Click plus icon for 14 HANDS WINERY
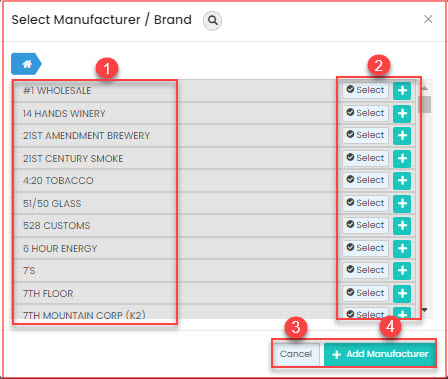This screenshot has width=448, height=379. click(402, 113)
